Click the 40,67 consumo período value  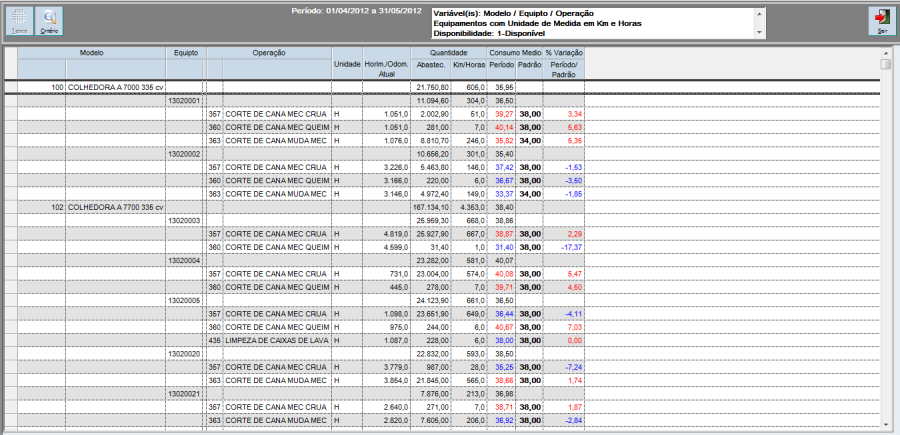[x=501, y=327]
